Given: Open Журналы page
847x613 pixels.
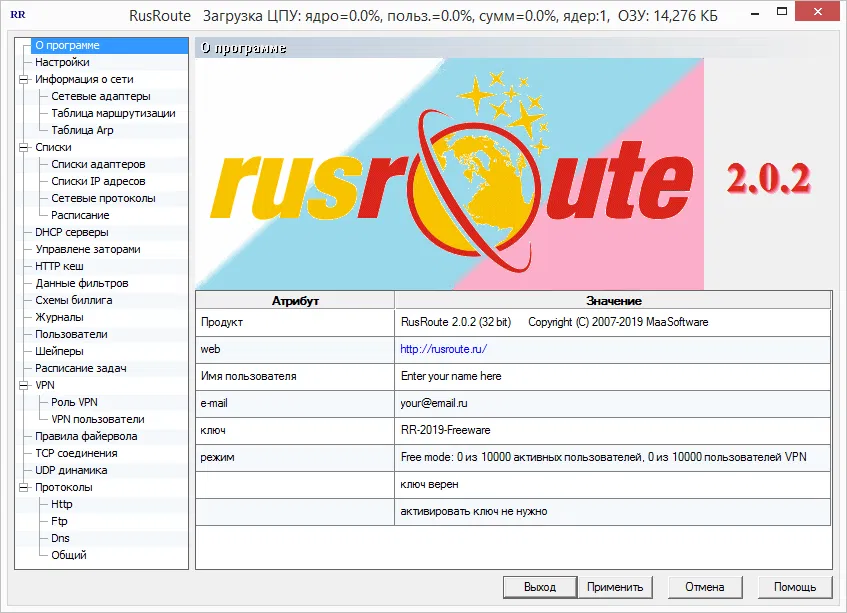Looking at the screenshot, I should 59,318.
